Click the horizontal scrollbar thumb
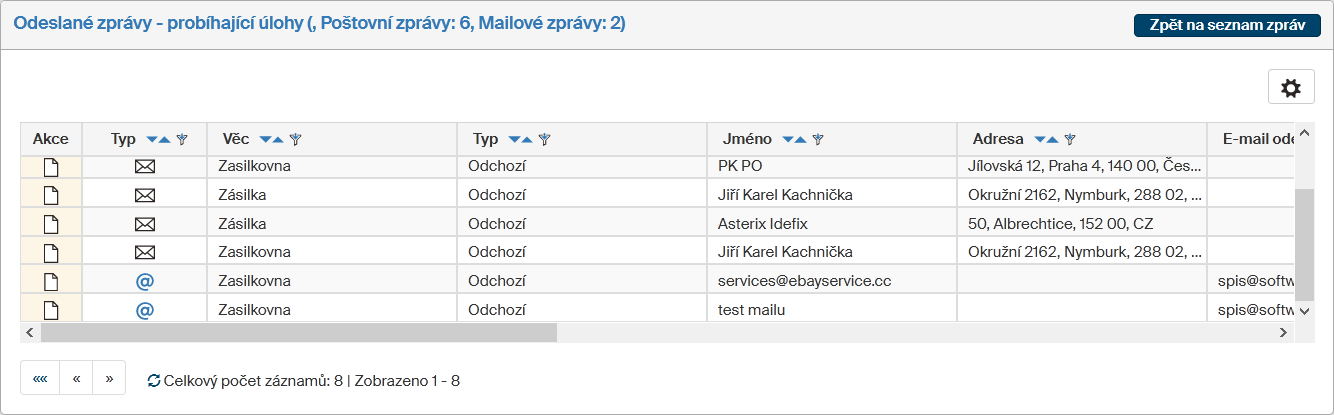 pos(298,333)
